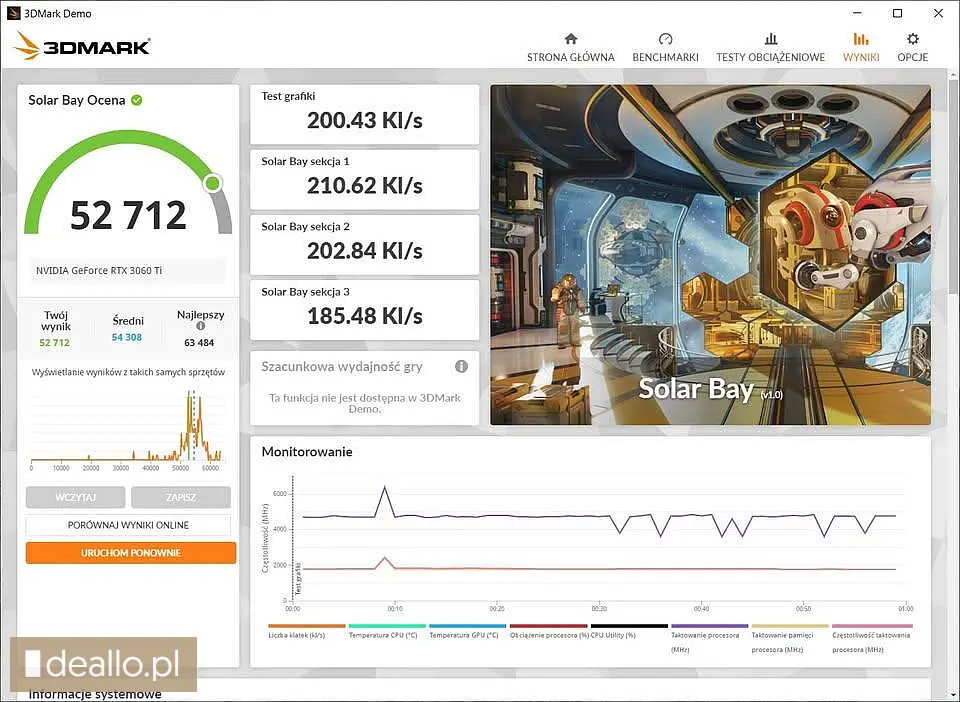Click green validation checkmark next to Solar Bay Ocena
The image size is (960, 702).
click(137, 100)
